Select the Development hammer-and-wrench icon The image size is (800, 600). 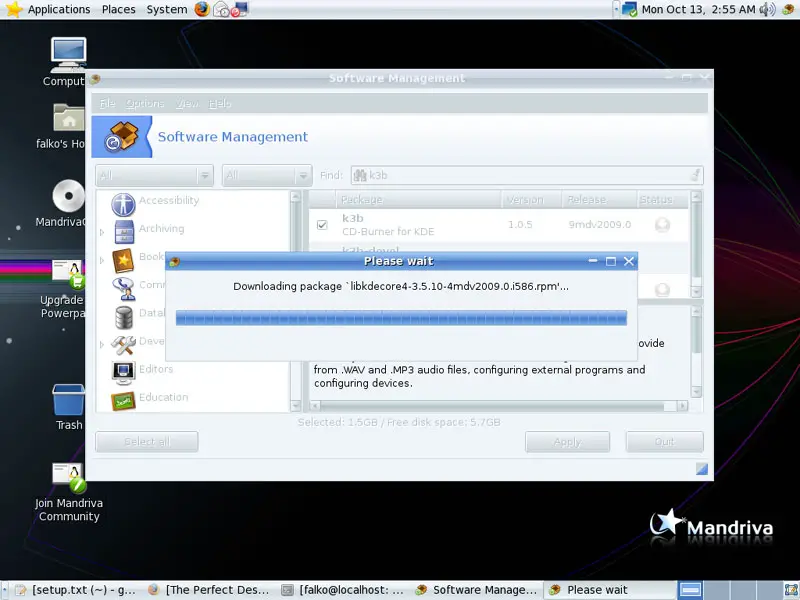click(123, 345)
